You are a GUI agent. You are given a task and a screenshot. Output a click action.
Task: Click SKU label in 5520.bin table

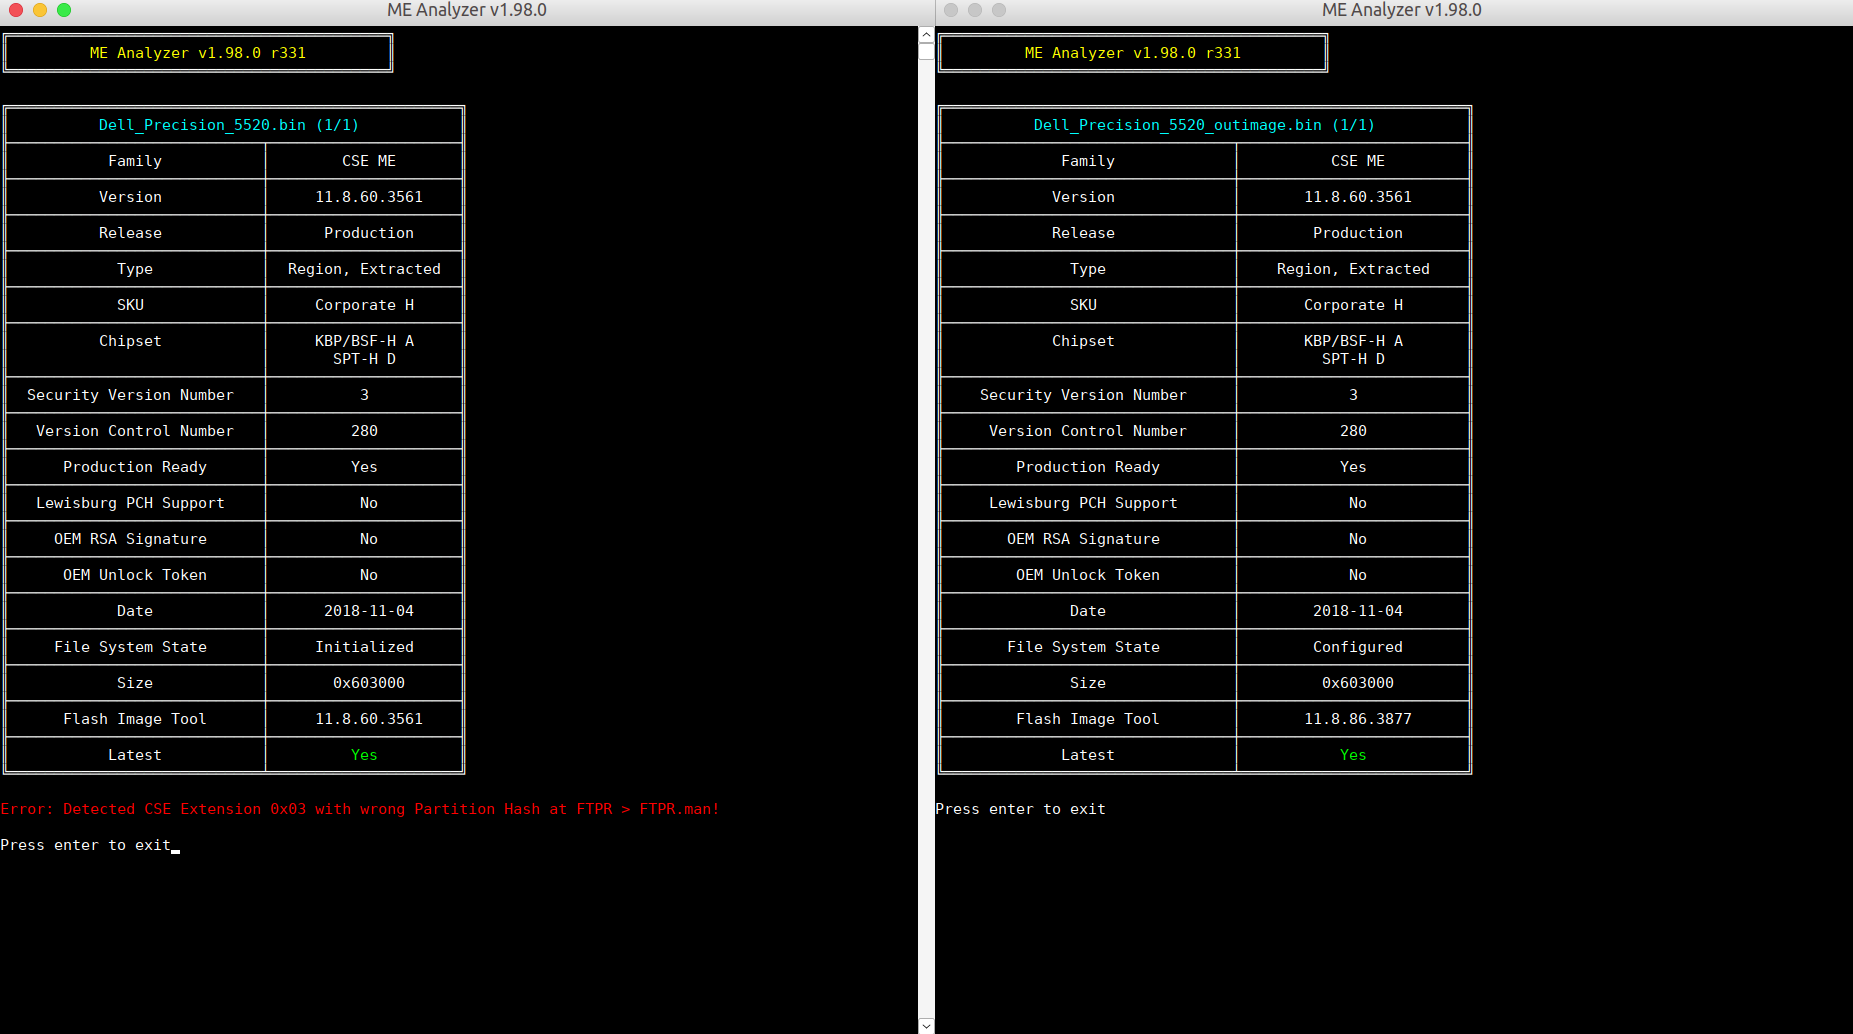(x=130, y=305)
